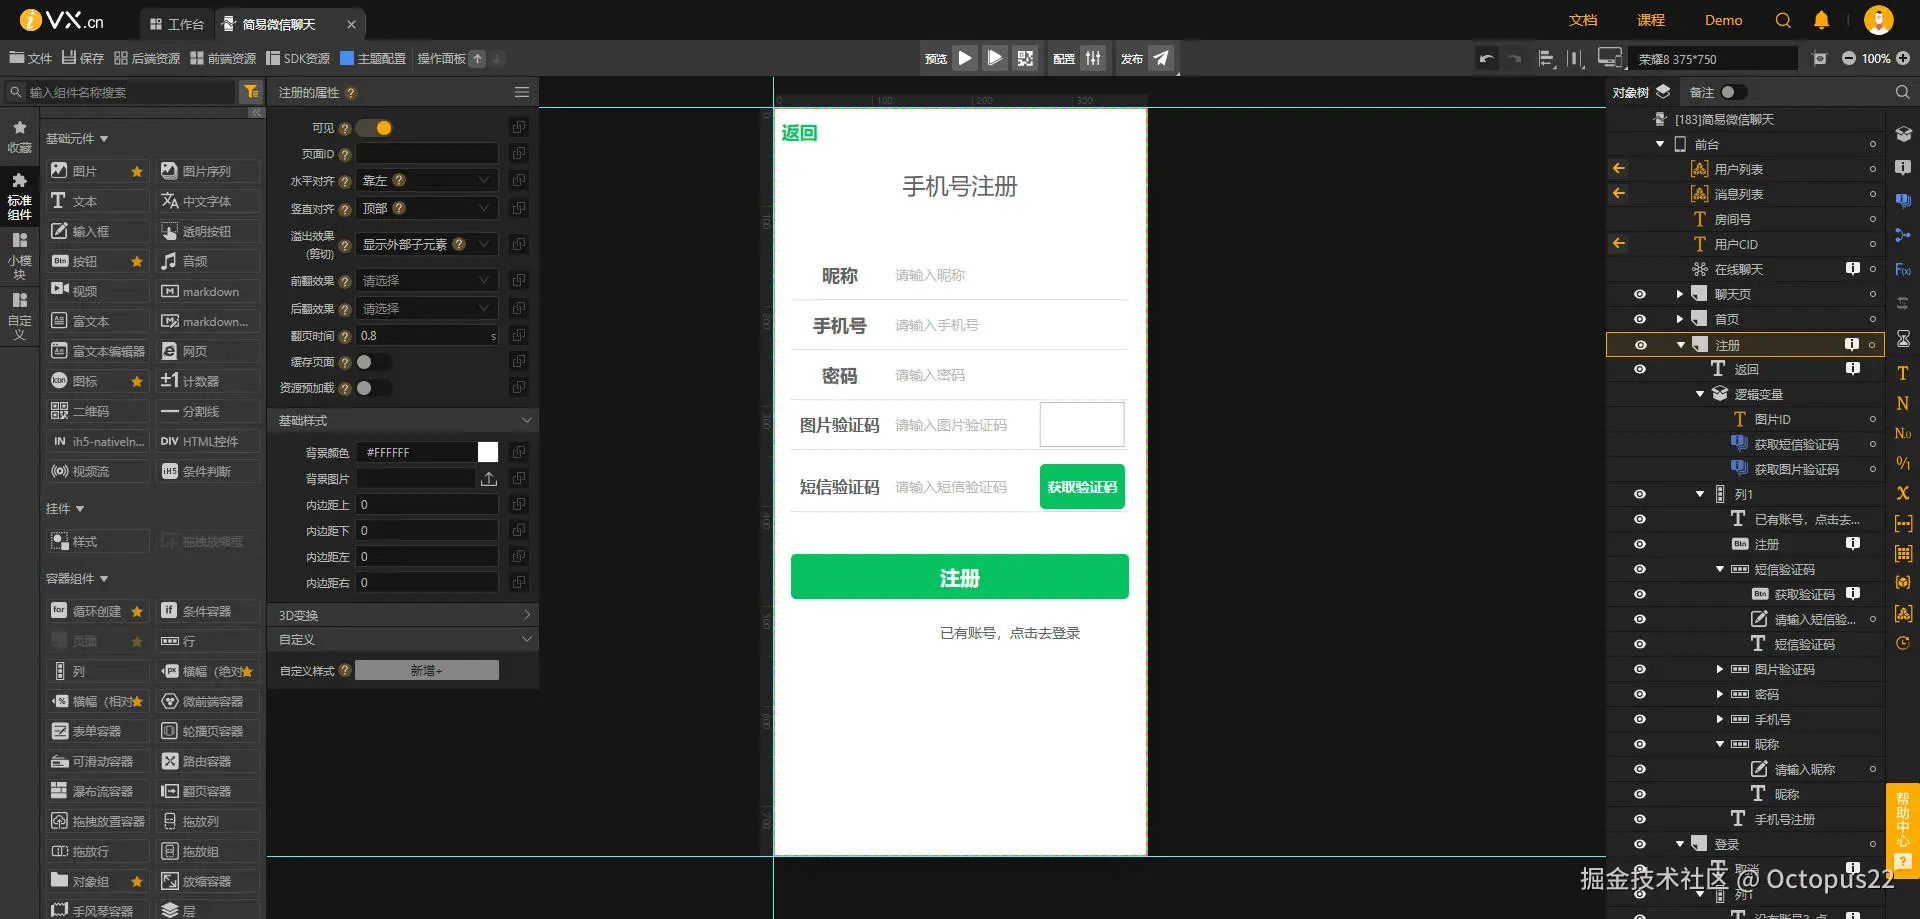
Task: Click the white background color swatch
Action: click(x=488, y=452)
